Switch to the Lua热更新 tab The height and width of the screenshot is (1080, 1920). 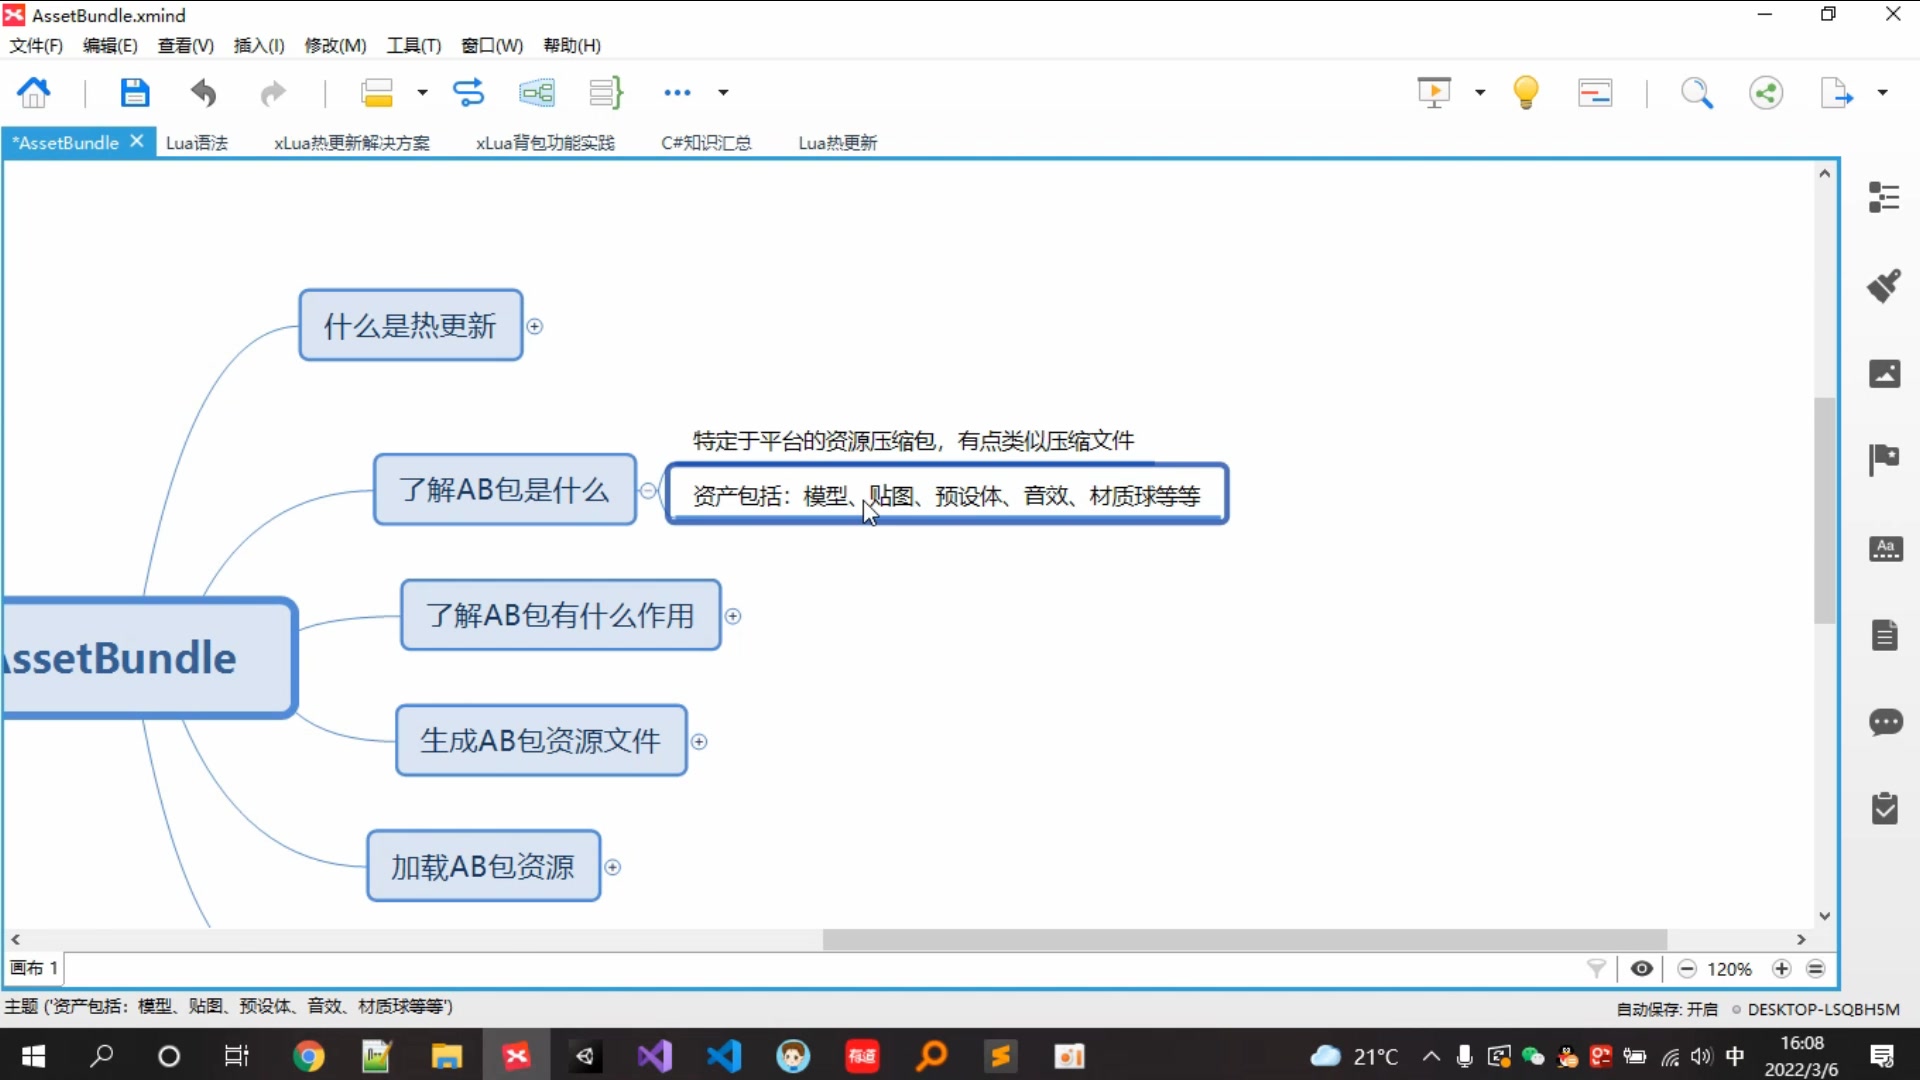coord(837,143)
